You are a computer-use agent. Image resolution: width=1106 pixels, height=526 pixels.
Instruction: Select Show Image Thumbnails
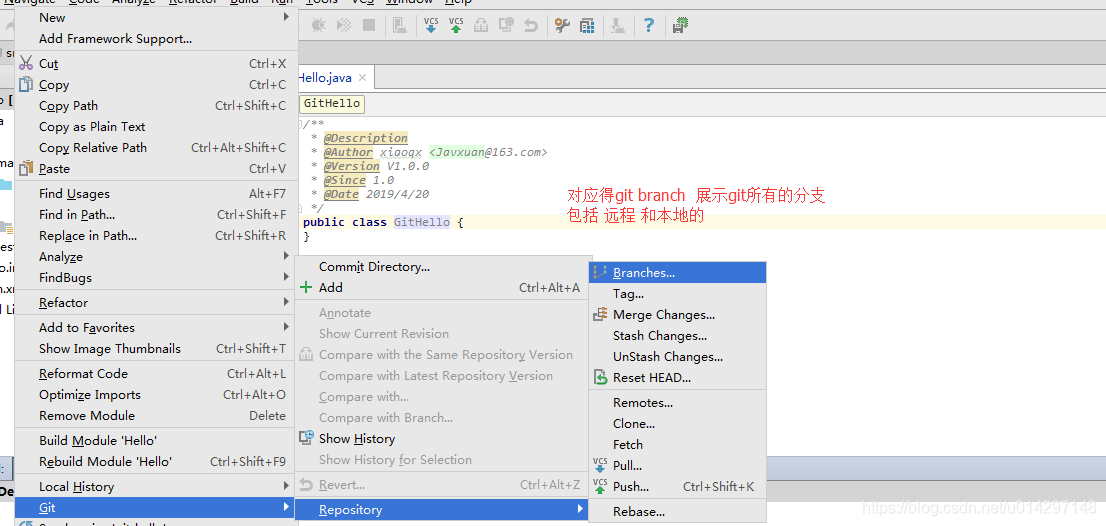coord(156,349)
